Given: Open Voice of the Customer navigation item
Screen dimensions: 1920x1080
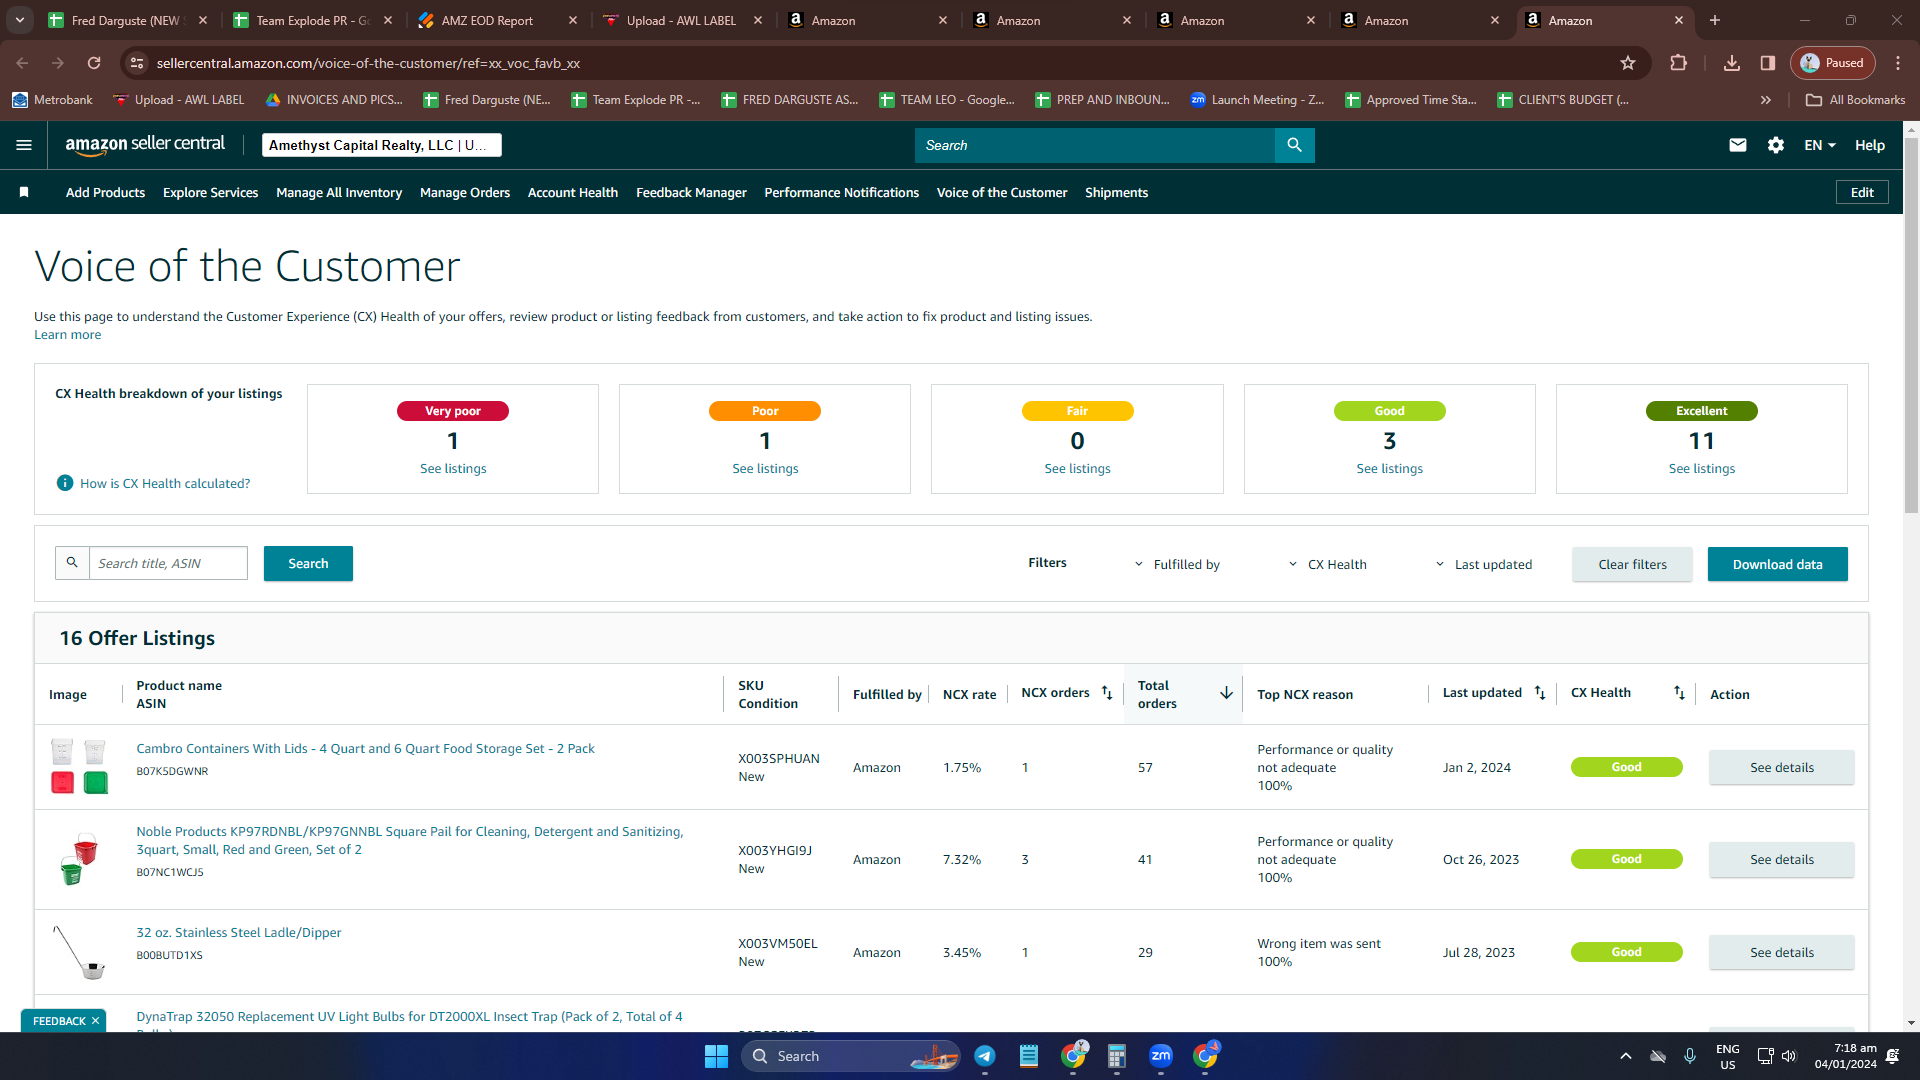Looking at the screenshot, I should pos(1002,192).
